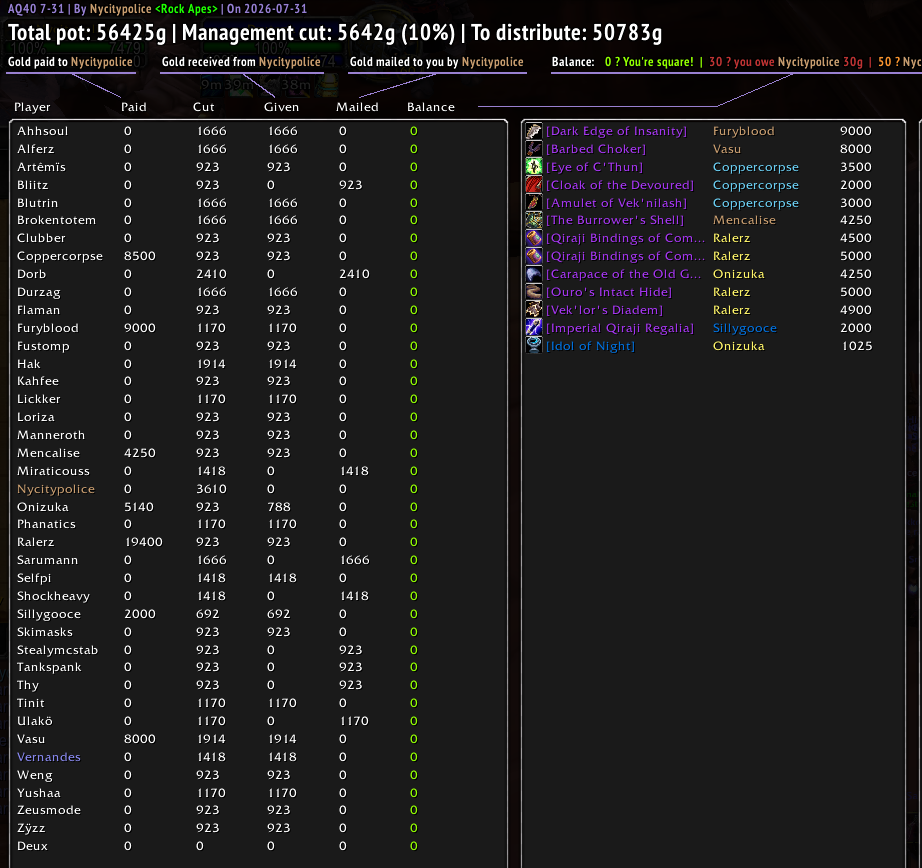Select player Vernandes in the list
The image size is (922, 868).
49,757
